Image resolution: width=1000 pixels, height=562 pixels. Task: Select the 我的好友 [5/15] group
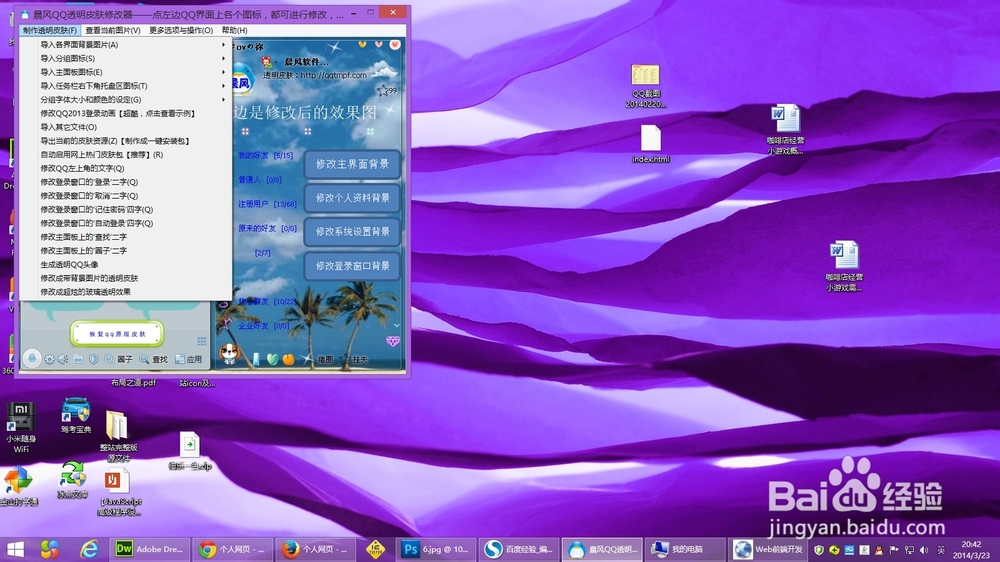[x=266, y=155]
